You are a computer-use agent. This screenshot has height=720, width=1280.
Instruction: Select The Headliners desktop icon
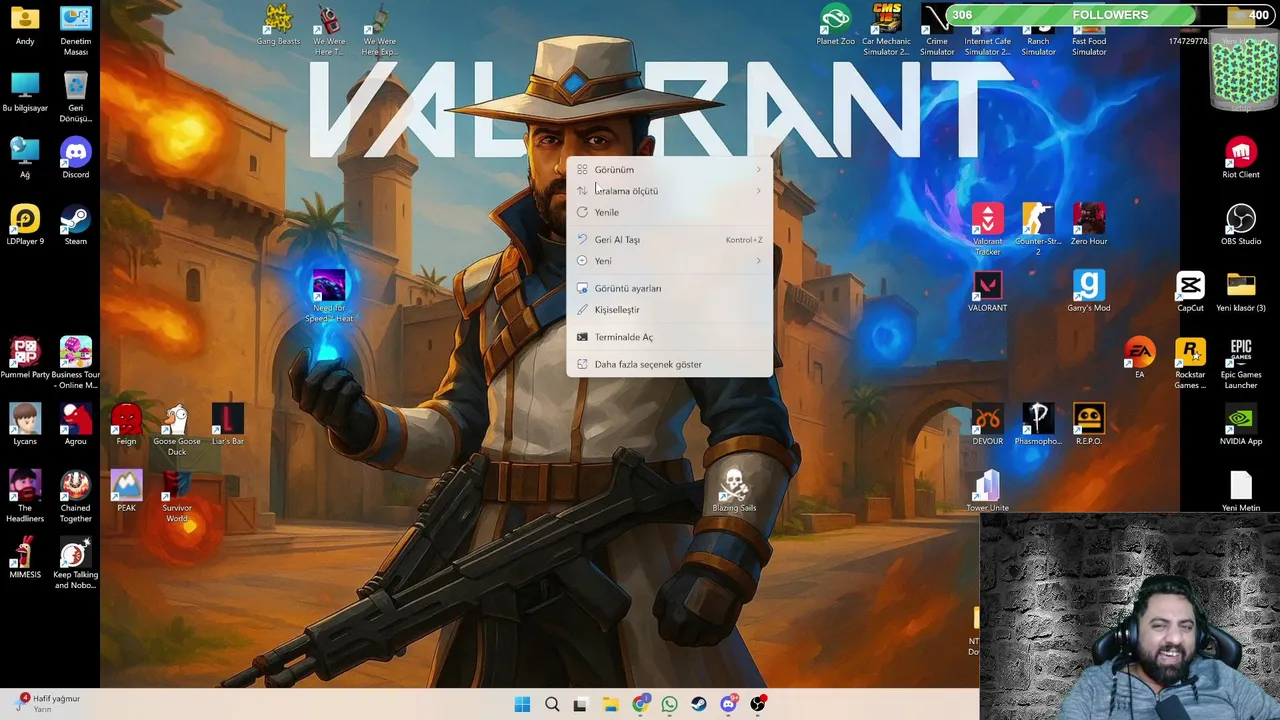point(25,497)
